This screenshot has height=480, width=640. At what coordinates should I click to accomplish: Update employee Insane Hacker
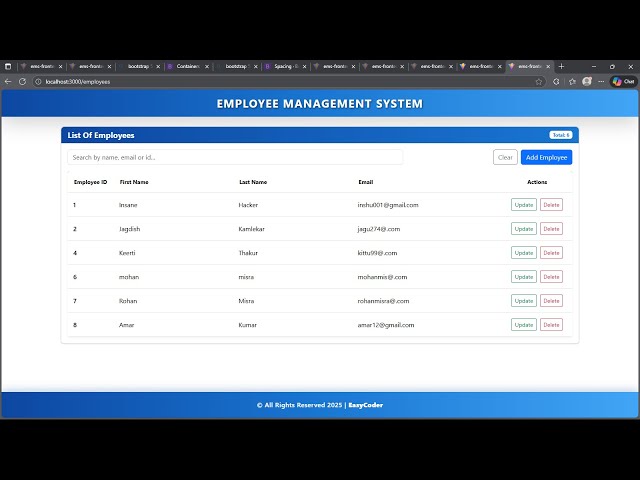coord(524,205)
